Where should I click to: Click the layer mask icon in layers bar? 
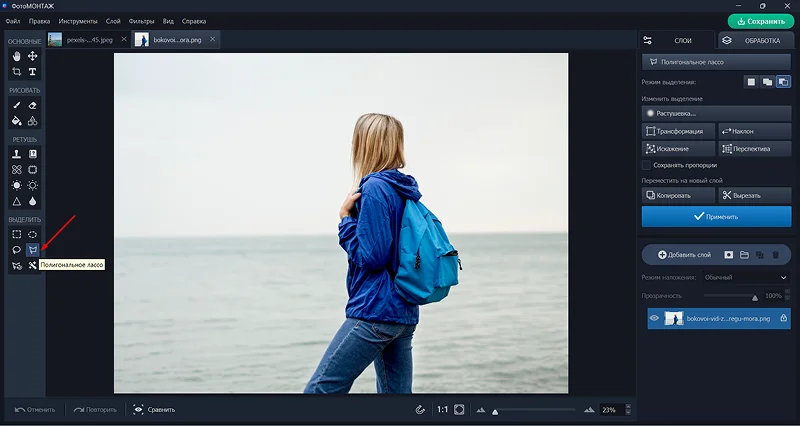click(x=729, y=255)
